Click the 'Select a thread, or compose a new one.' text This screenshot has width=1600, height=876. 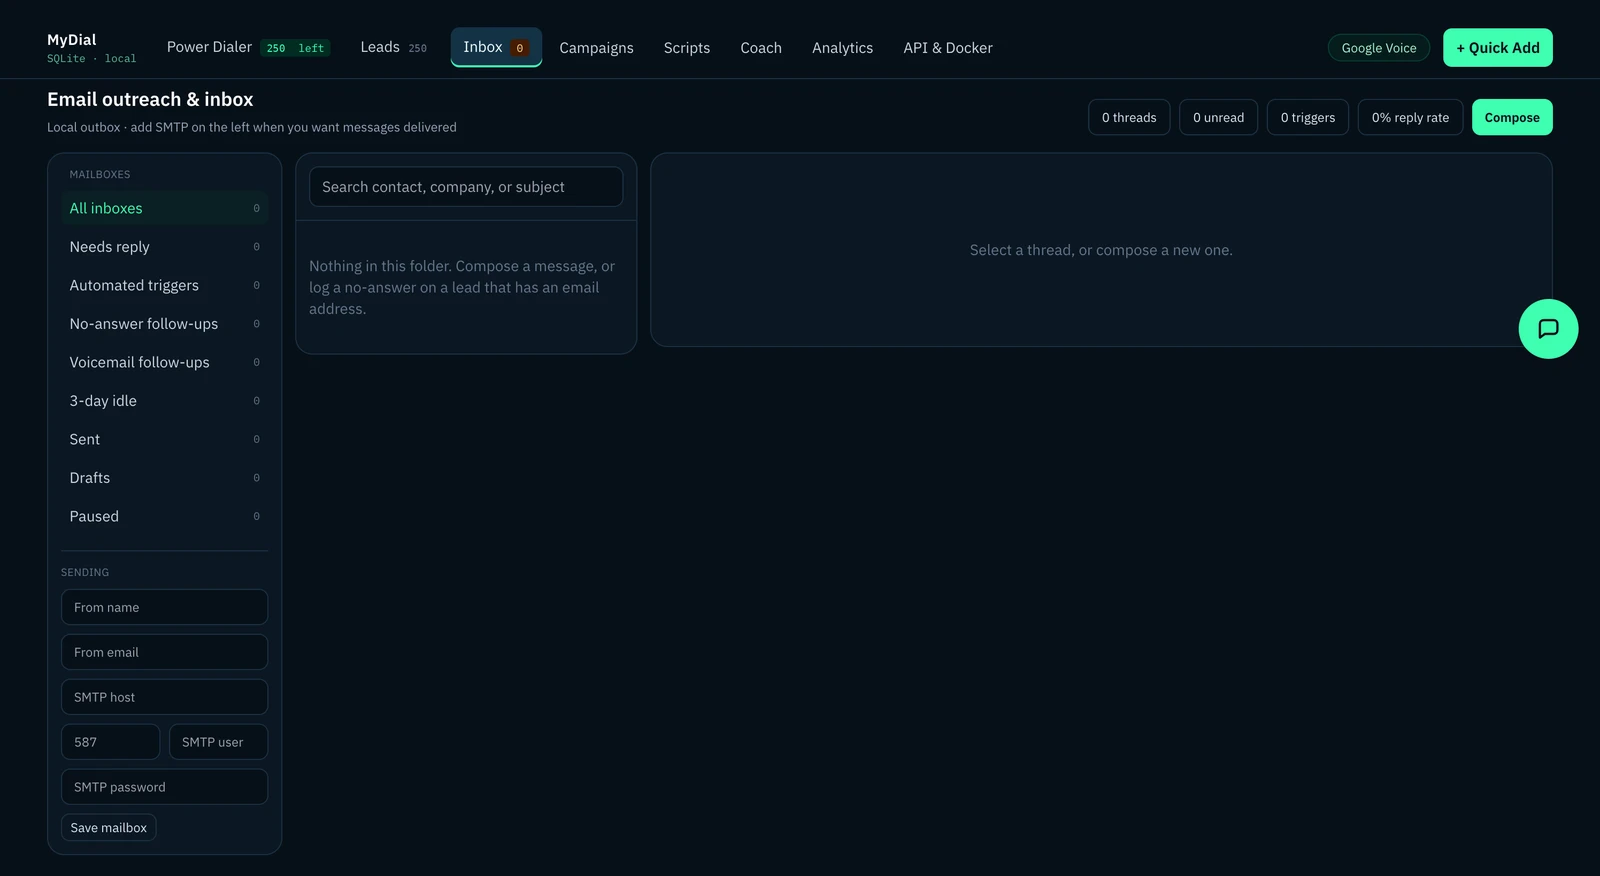click(1101, 250)
